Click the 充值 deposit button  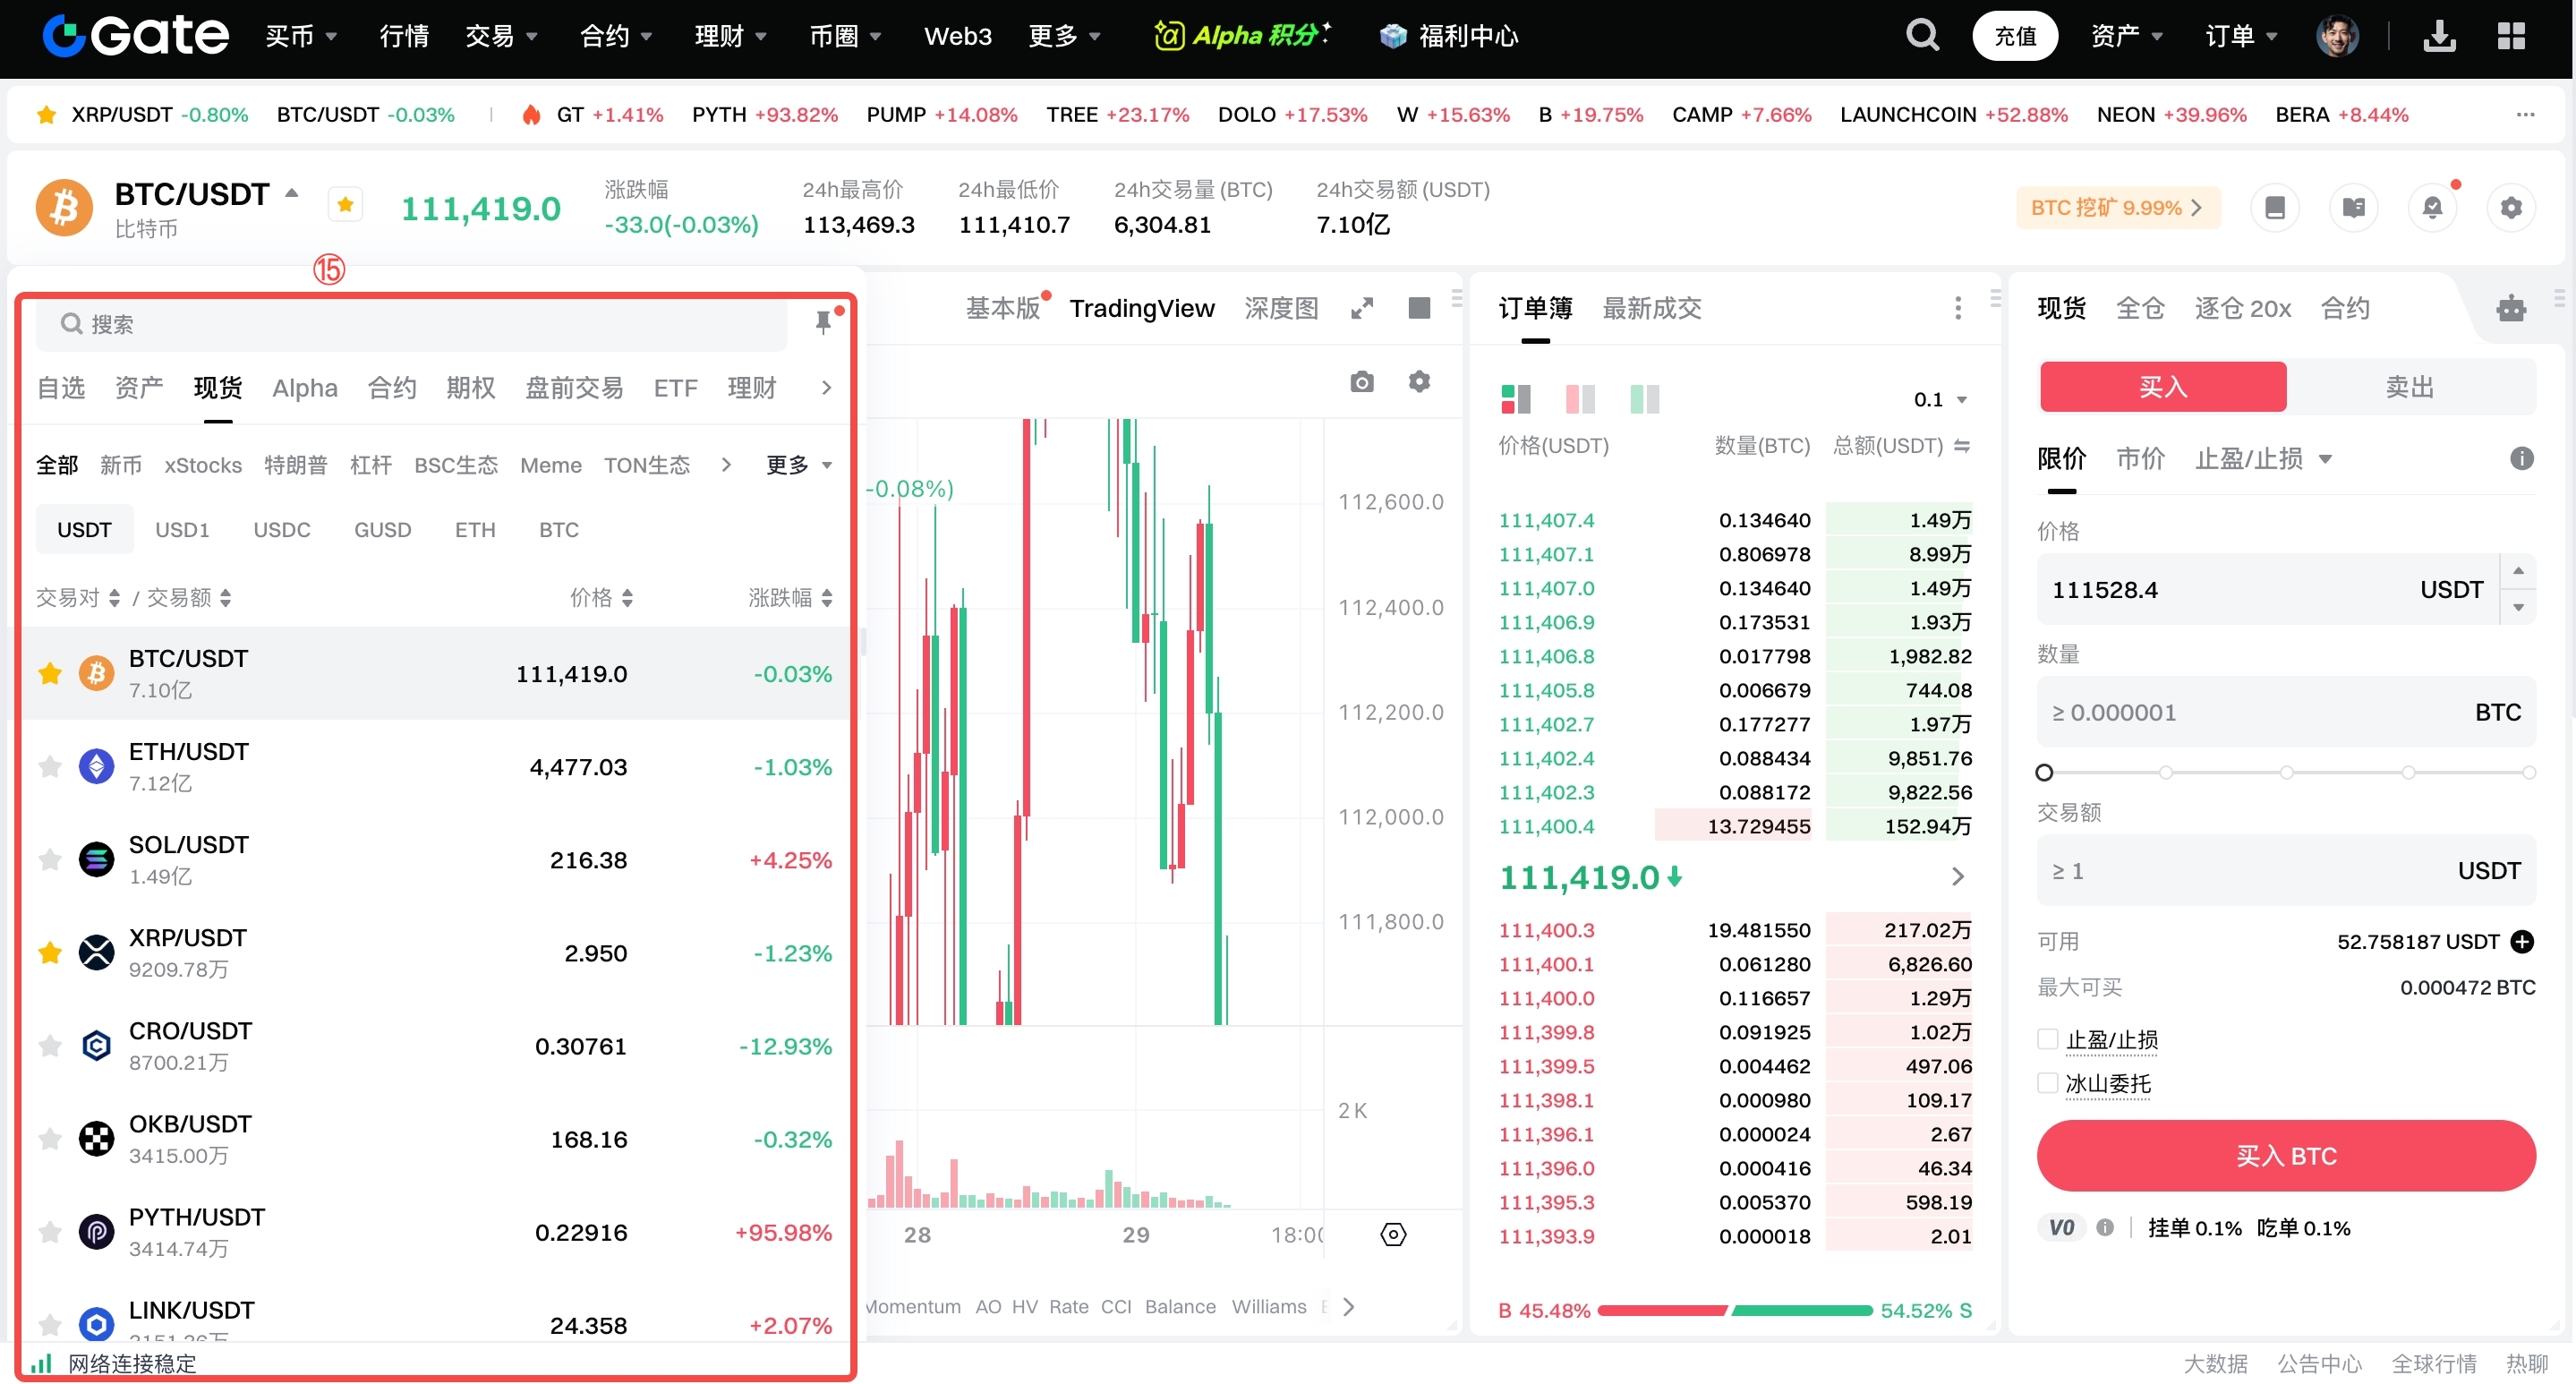tap(2014, 36)
